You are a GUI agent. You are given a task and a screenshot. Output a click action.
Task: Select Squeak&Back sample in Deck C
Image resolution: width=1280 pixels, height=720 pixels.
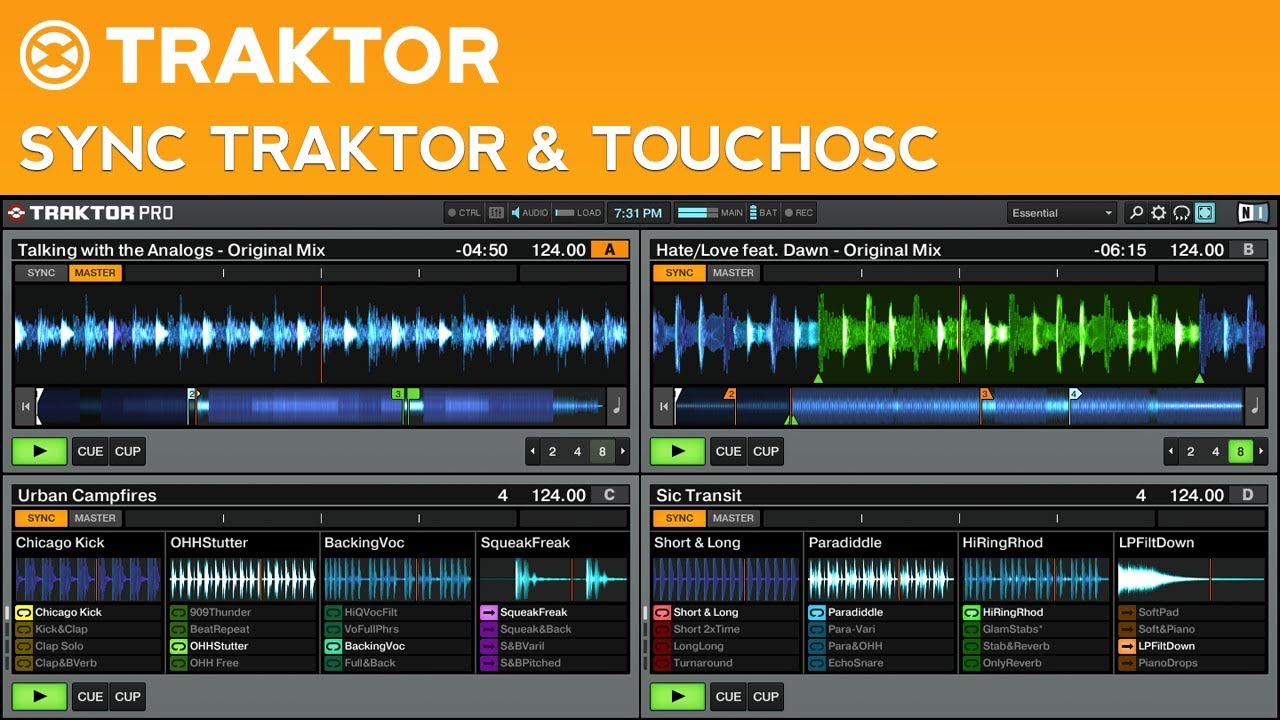(x=553, y=629)
